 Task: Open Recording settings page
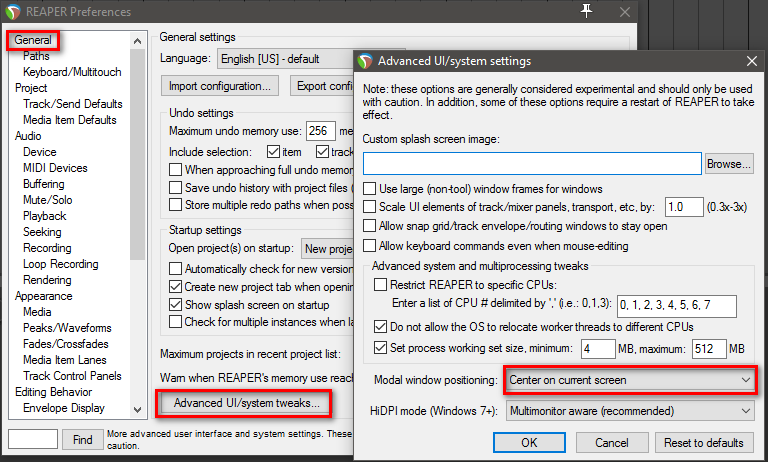pos(47,248)
